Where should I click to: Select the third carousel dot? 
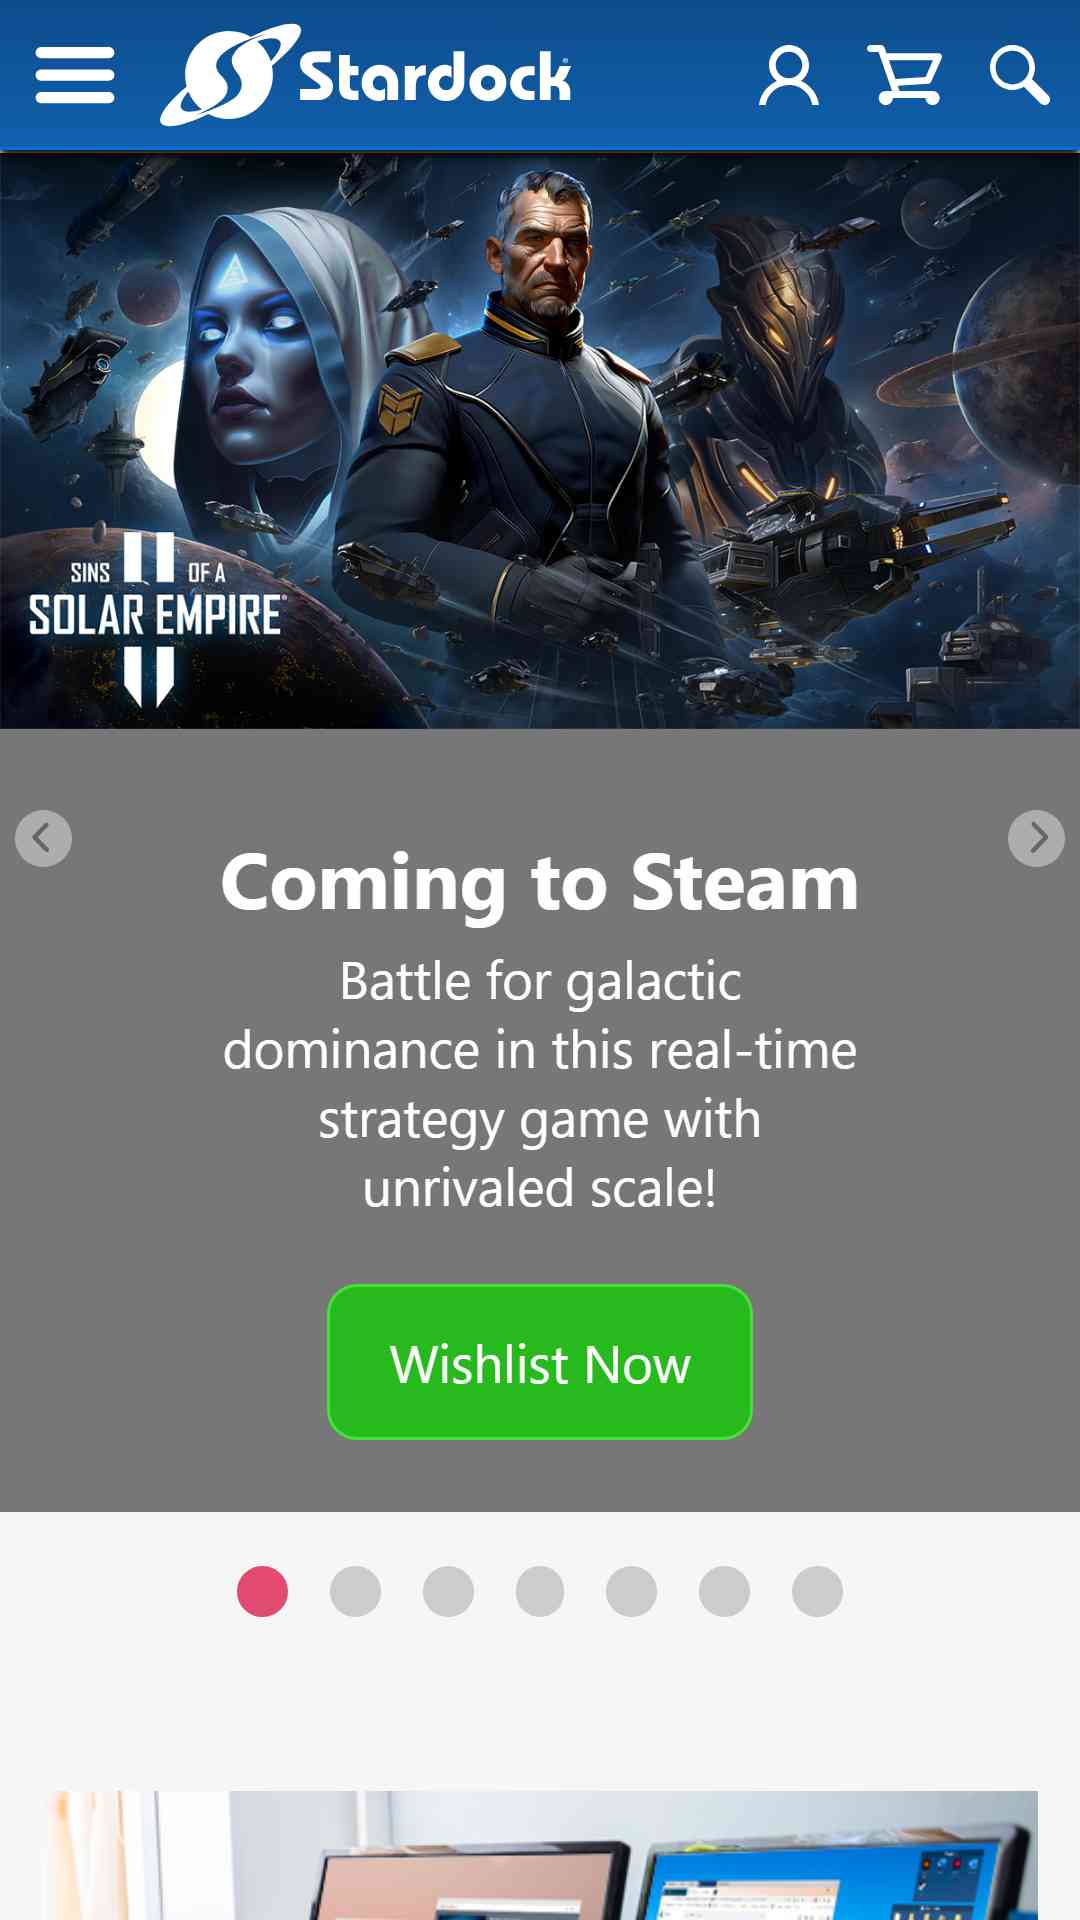coord(448,1591)
